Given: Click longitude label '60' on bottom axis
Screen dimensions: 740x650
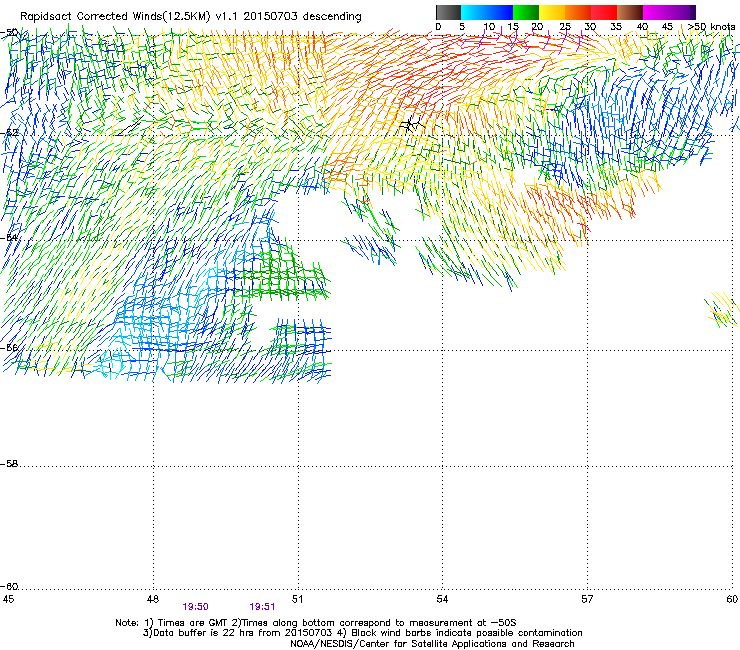Looking at the screenshot, I should click(732, 599).
